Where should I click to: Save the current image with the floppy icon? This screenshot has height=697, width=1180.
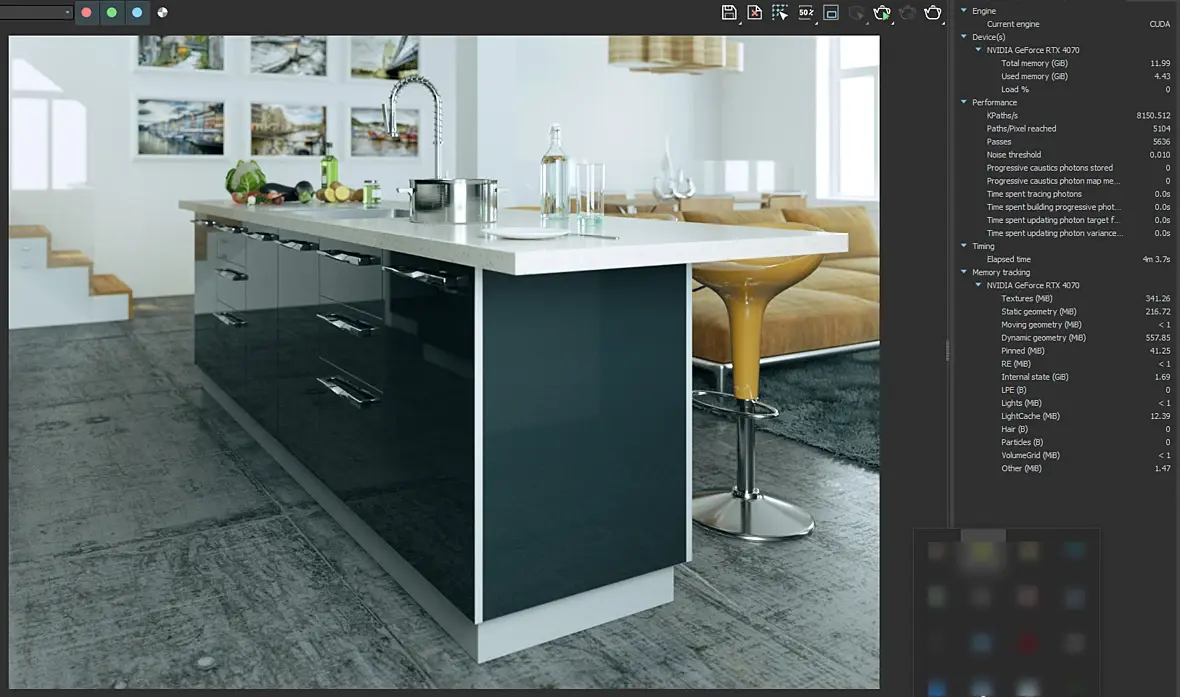(x=728, y=12)
